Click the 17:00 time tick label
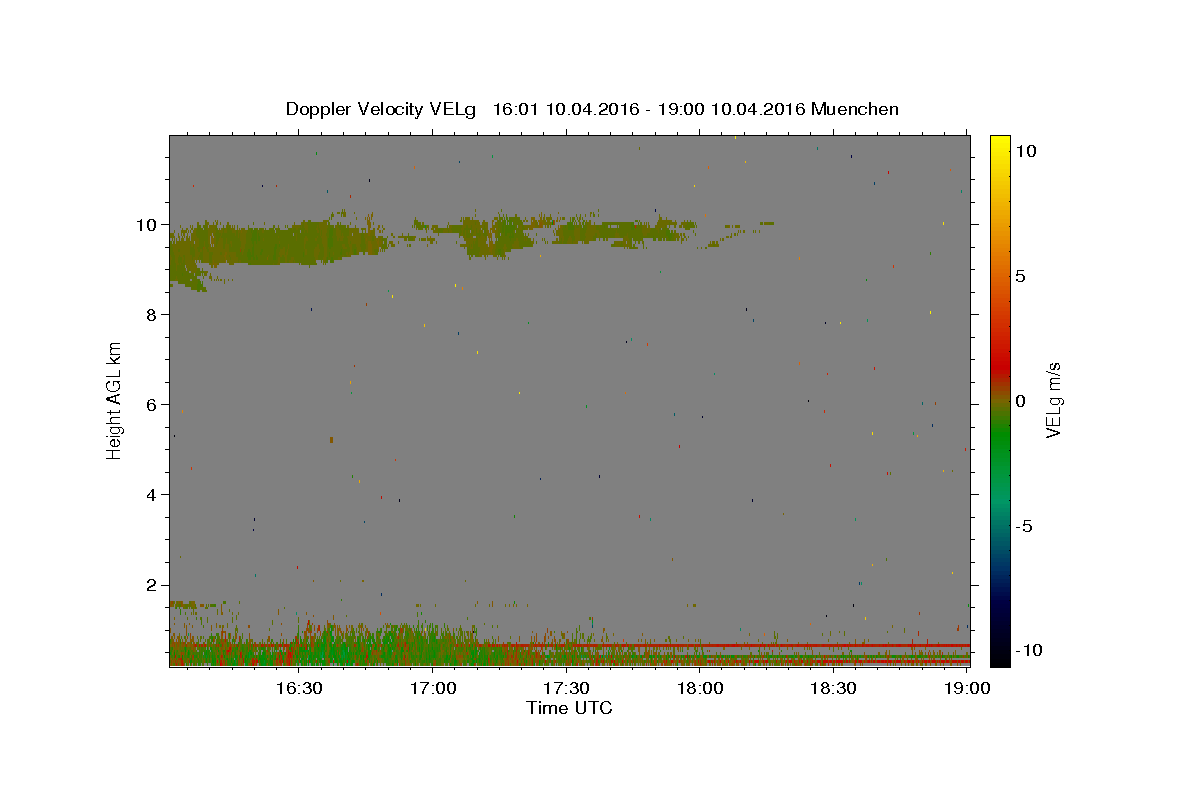1200x800 pixels. [x=432, y=688]
